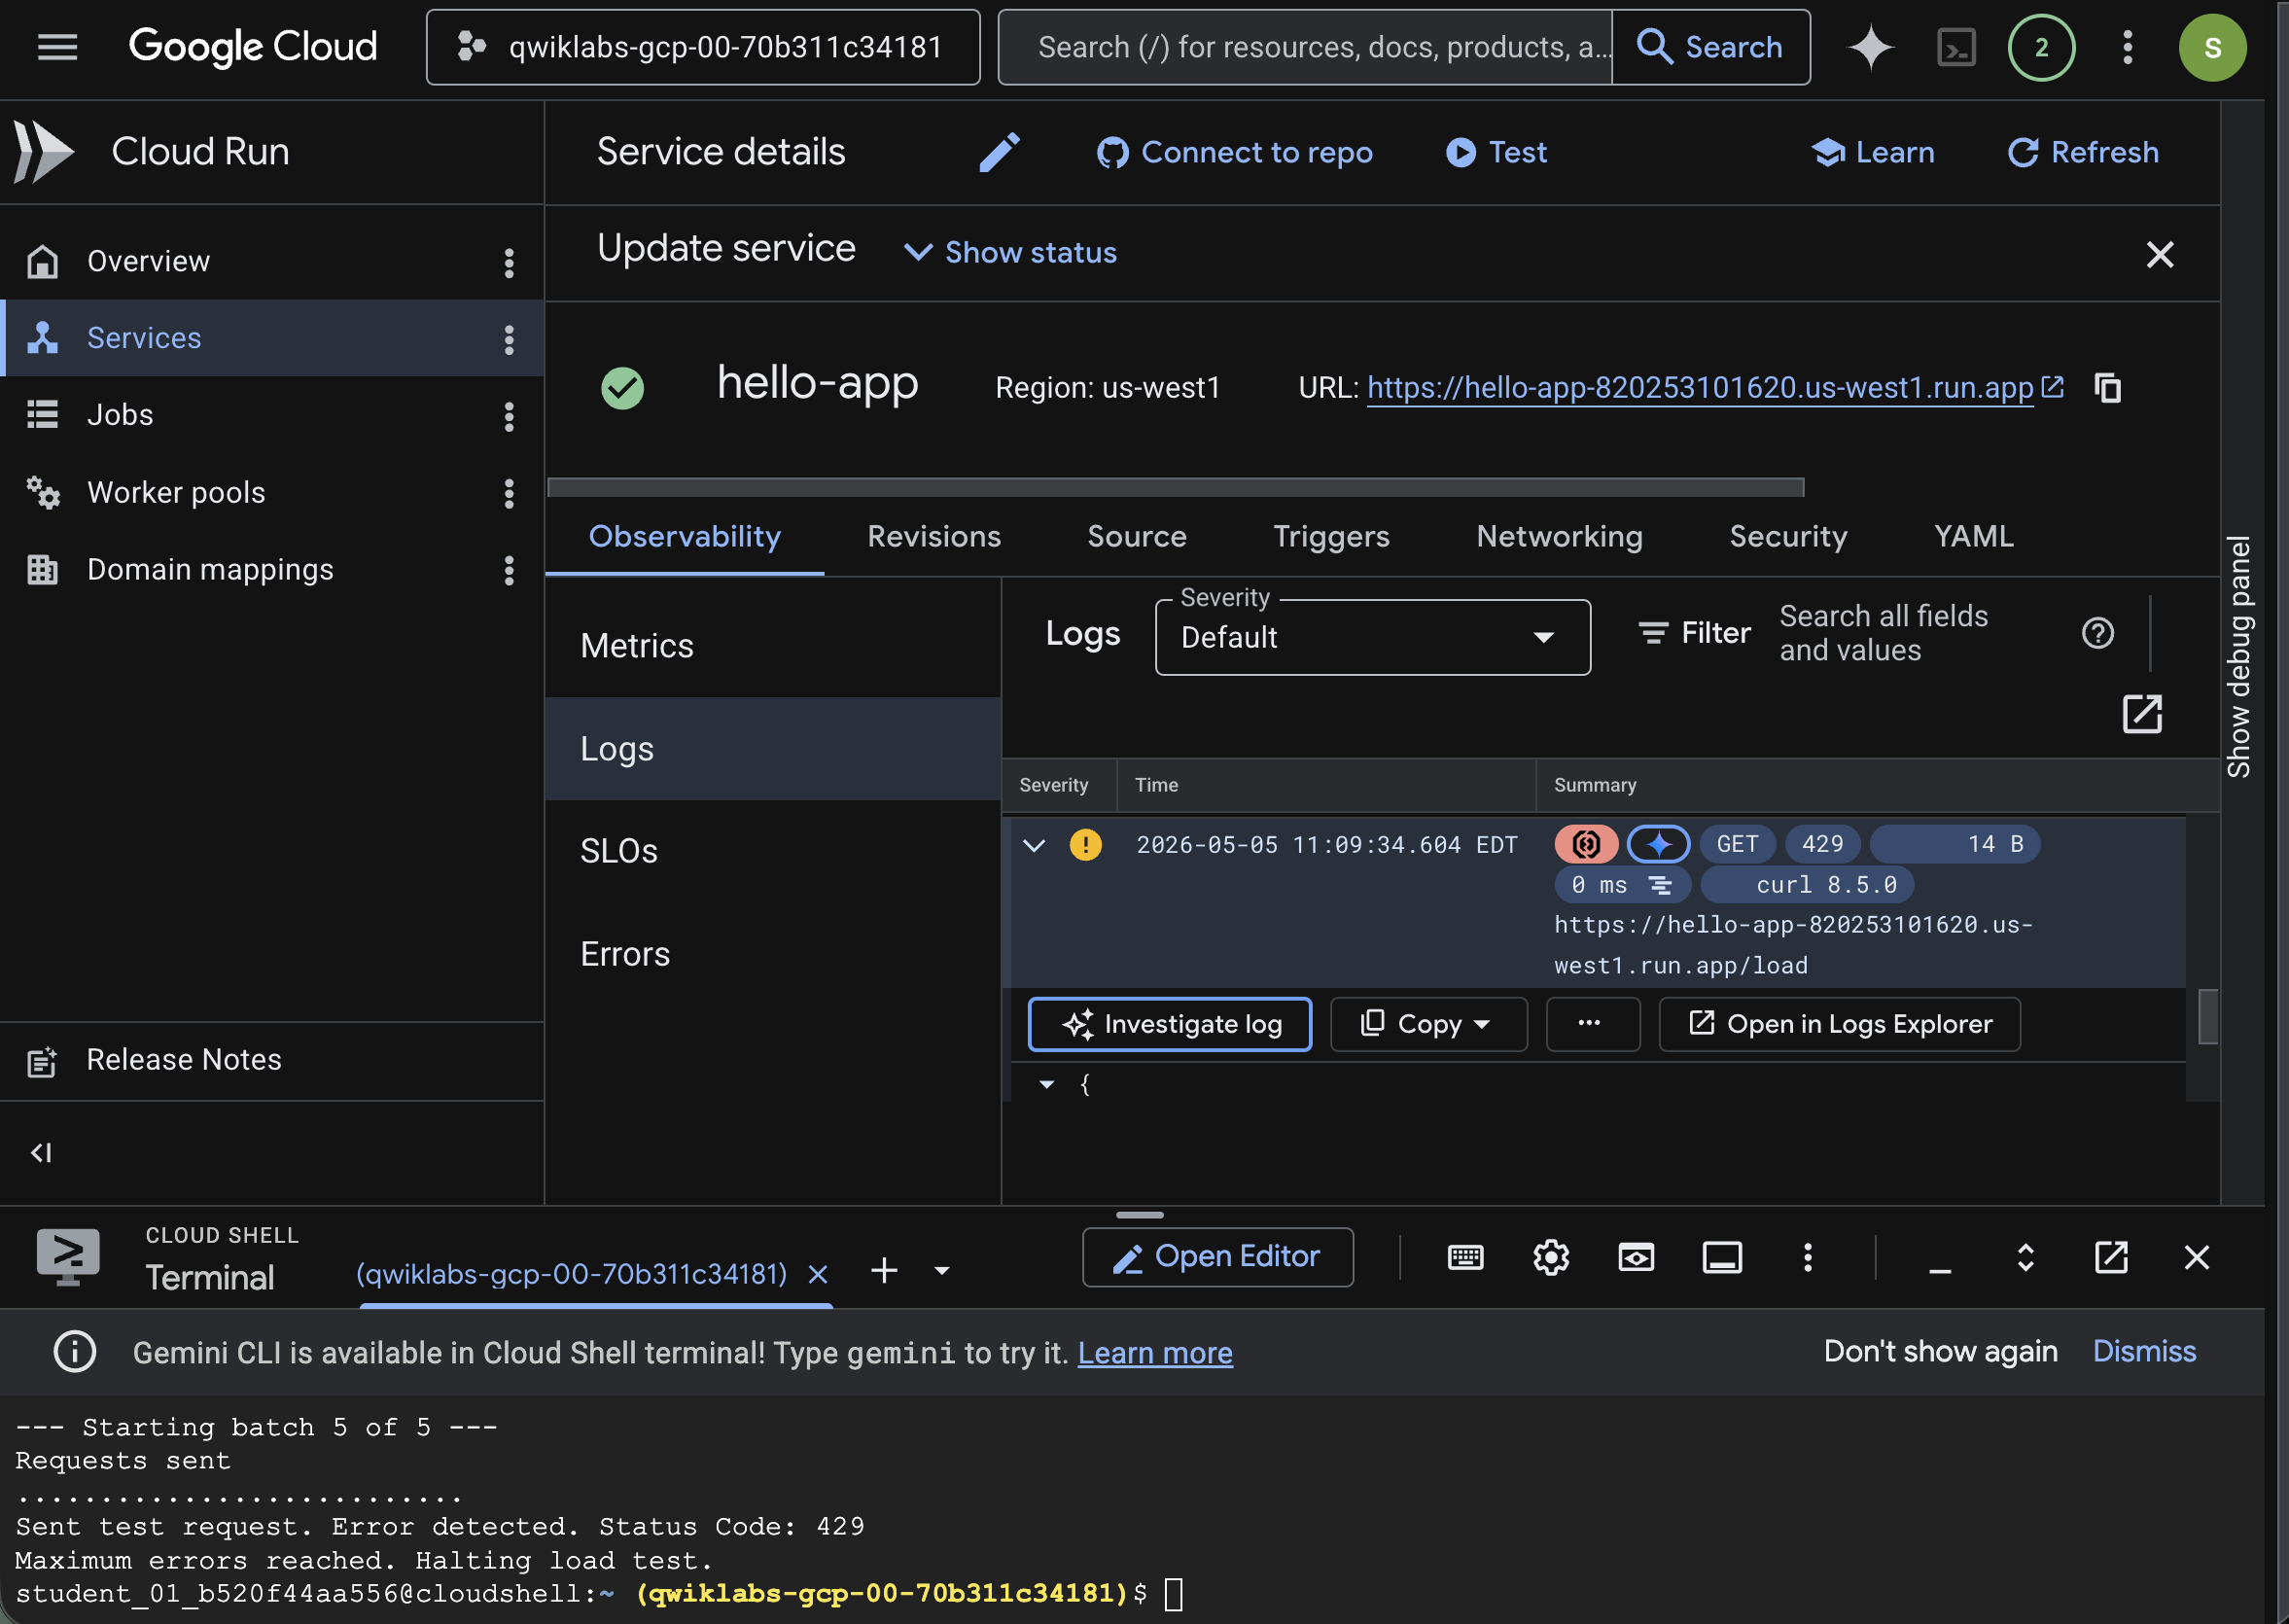Select Errors in observability menu
This screenshot has height=1624, width=2289.
coord(772,954)
